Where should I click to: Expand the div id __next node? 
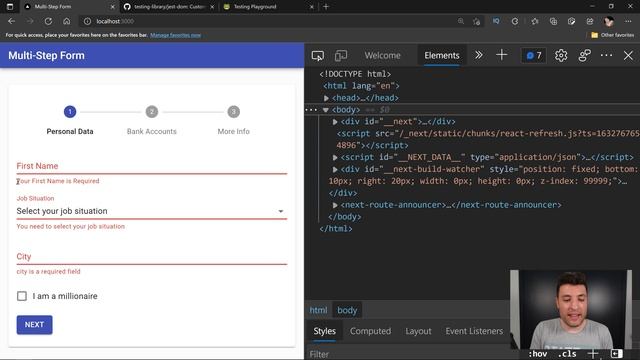(x=335, y=122)
